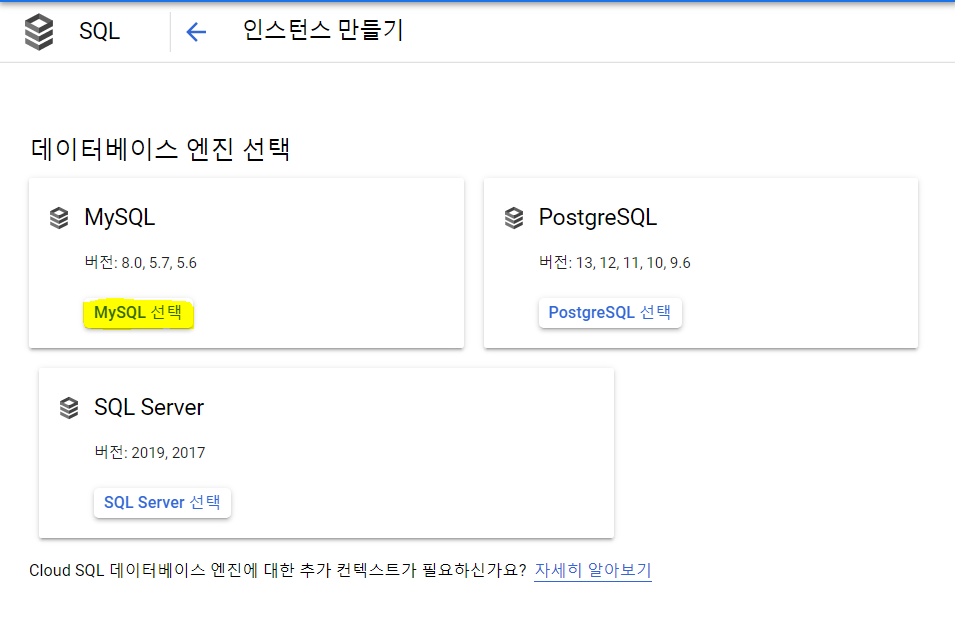Click the SQL Server card title

pos(149,407)
